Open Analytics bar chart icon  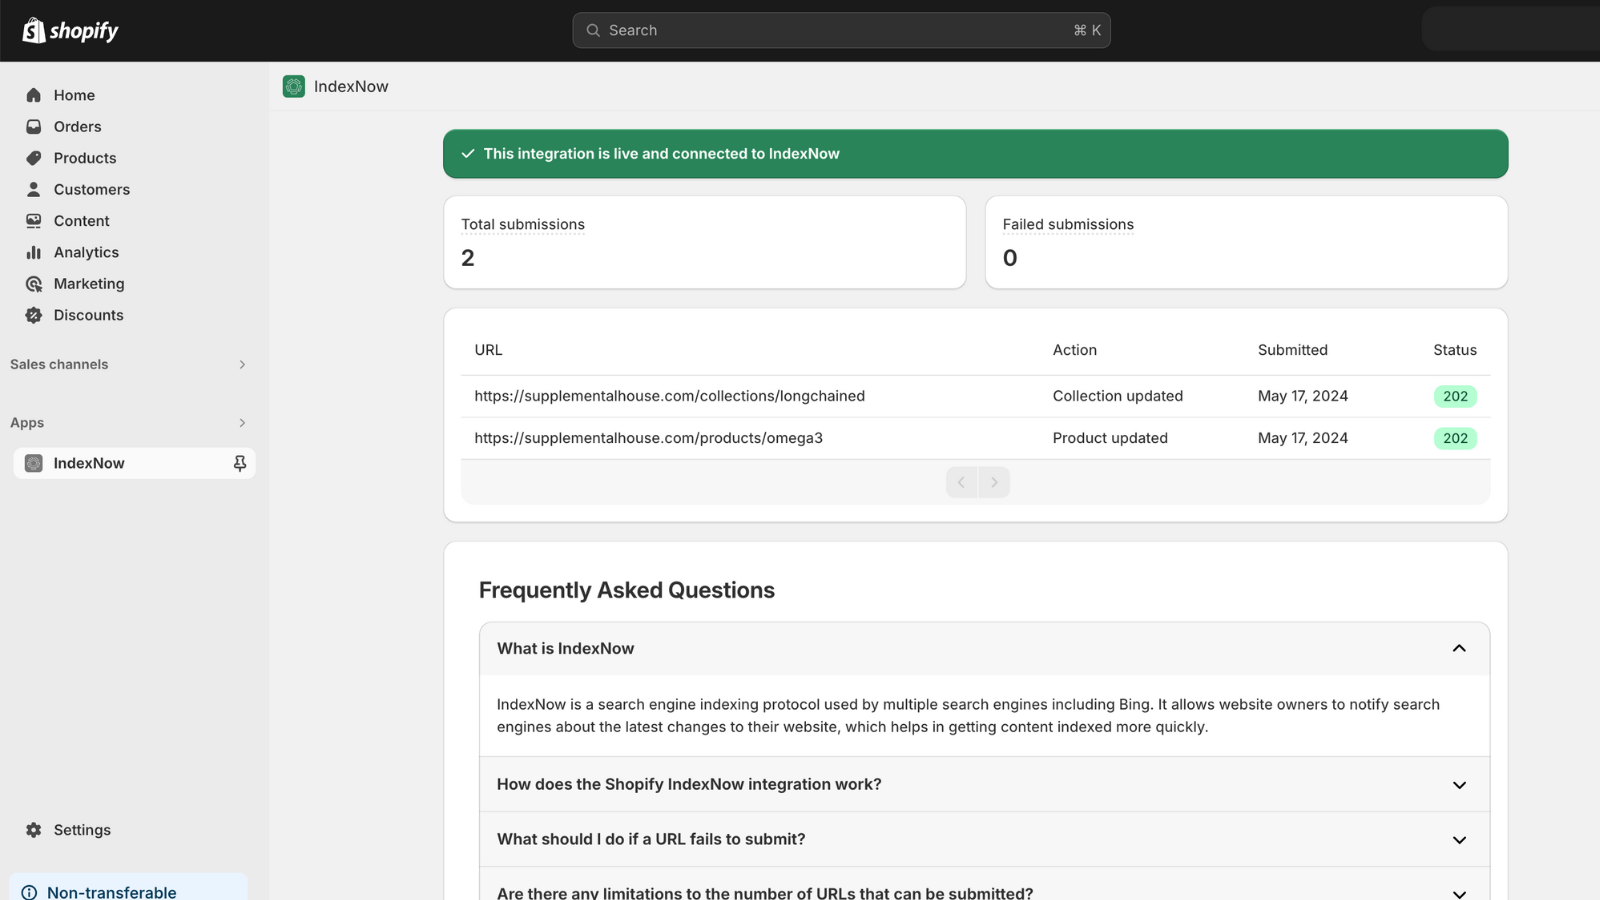[34, 253]
